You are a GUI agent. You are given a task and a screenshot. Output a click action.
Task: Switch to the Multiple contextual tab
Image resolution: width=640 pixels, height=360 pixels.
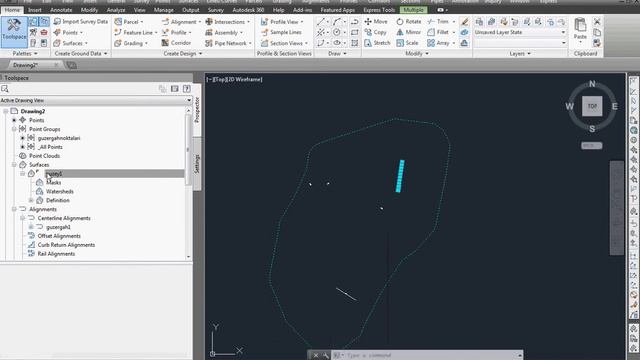[x=413, y=10]
